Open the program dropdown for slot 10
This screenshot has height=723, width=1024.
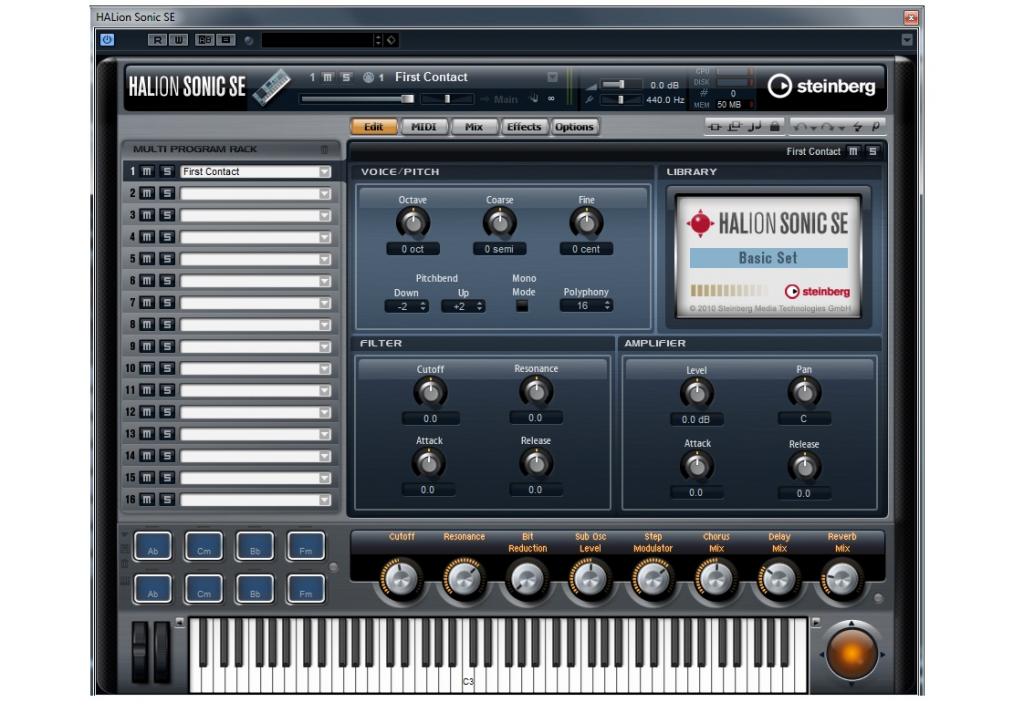[325, 369]
